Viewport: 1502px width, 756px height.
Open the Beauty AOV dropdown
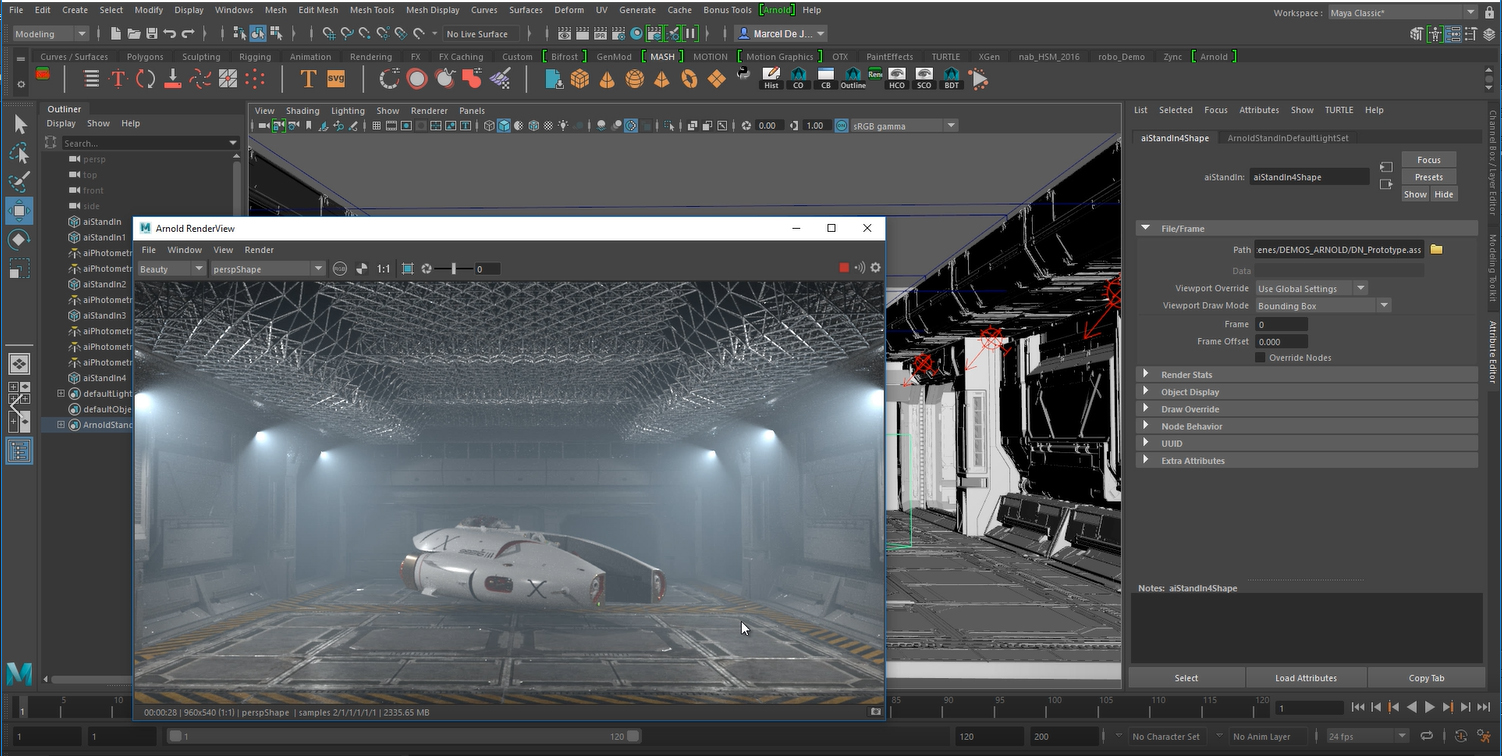pos(170,268)
